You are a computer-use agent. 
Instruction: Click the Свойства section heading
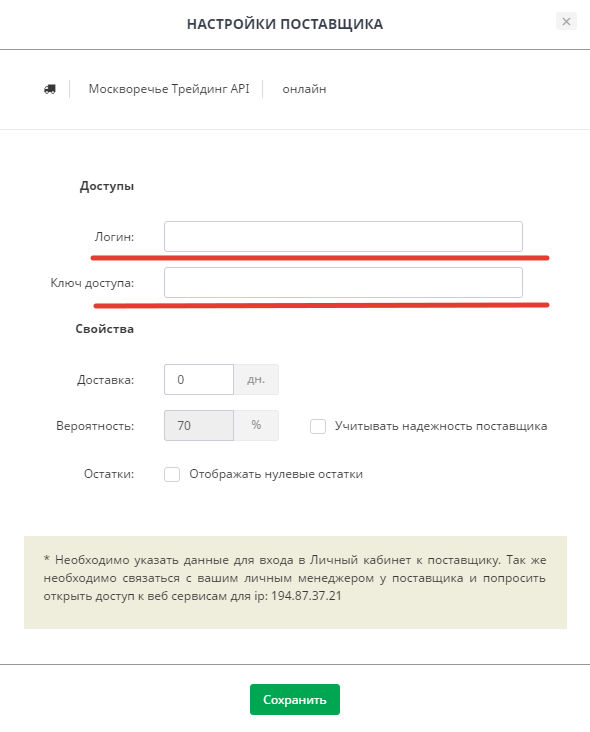tap(105, 329)
